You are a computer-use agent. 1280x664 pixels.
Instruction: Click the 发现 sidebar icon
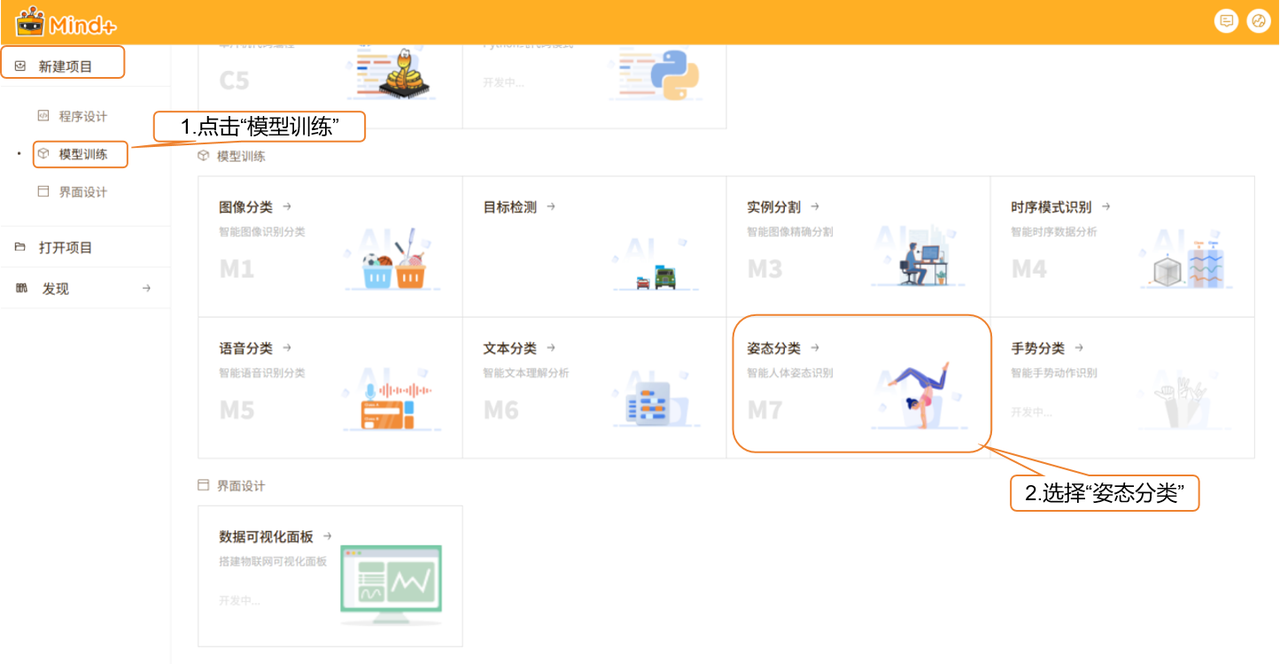[x=21, y=288]
